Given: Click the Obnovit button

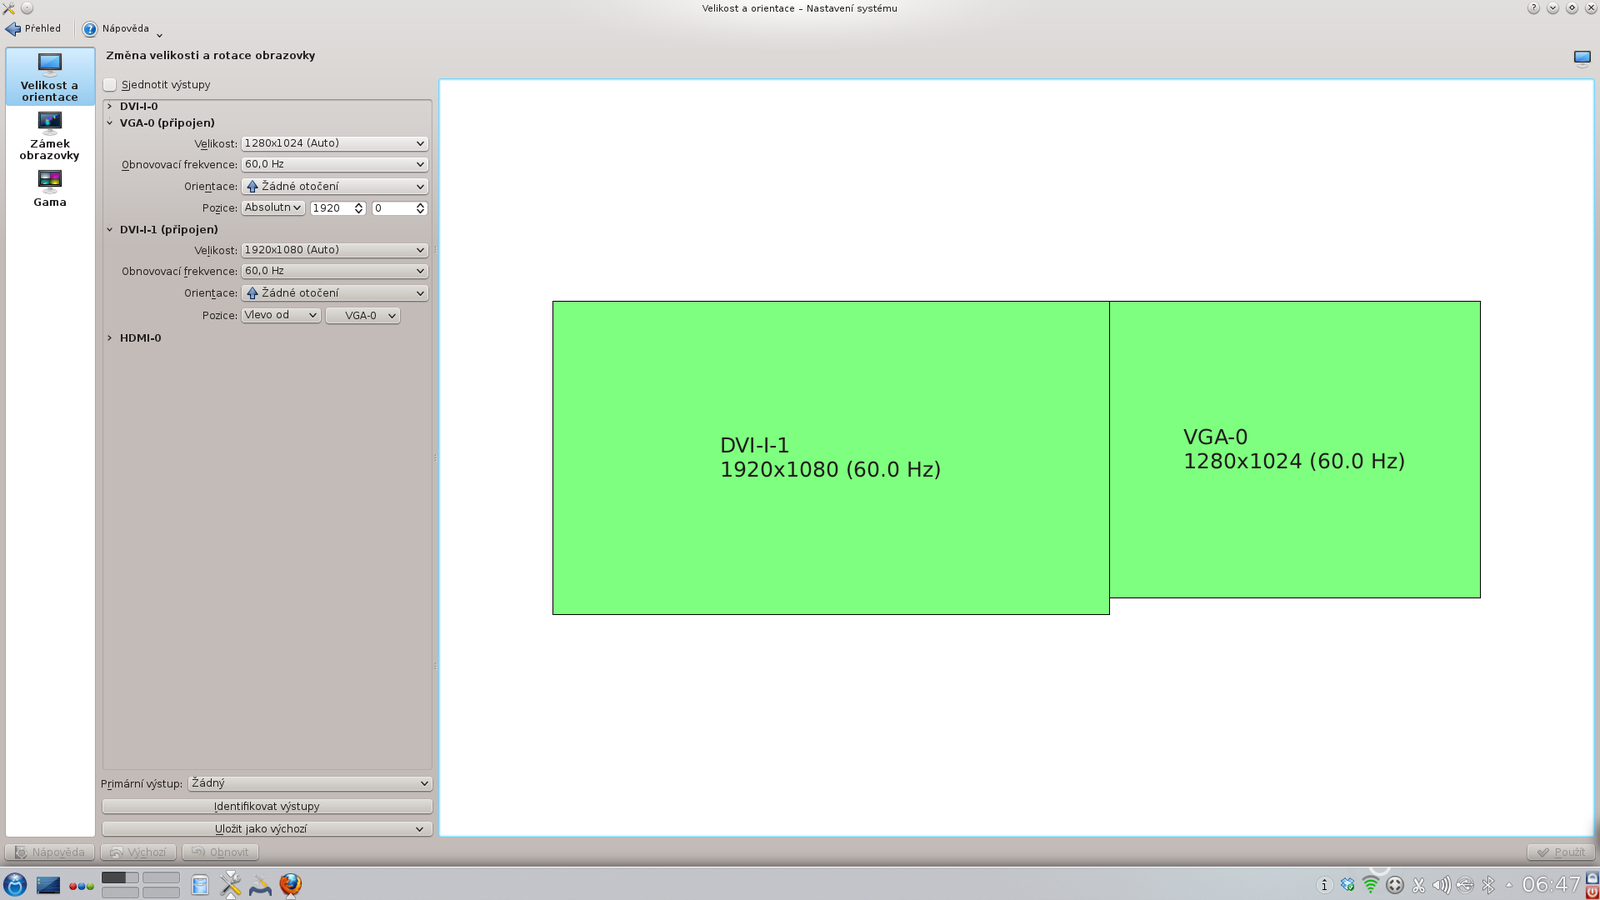Looking at the screenshot, I should [x=220, y=852].
